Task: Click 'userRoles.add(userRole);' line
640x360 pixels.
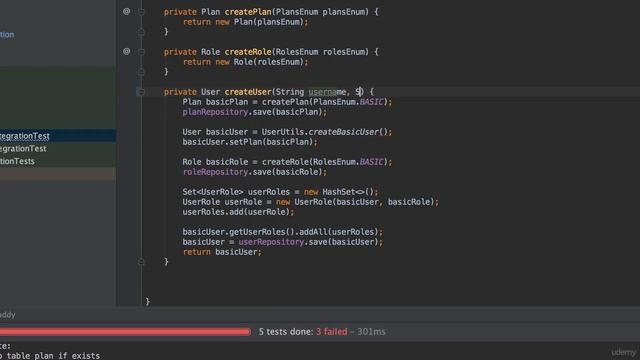Action: coord(238,212)
